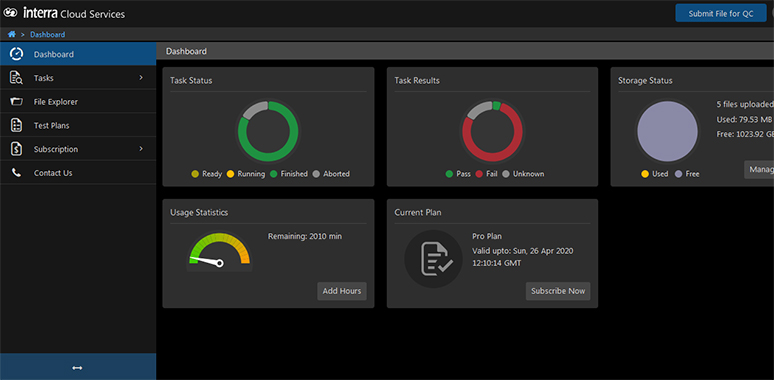Click the File Explorer folder icon
Viewport: 774px width, 380px height.
tap(16, 102)
